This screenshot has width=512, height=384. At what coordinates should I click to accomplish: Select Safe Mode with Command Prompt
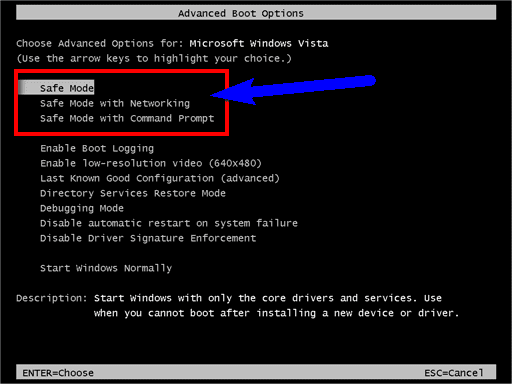pos(127,118)
